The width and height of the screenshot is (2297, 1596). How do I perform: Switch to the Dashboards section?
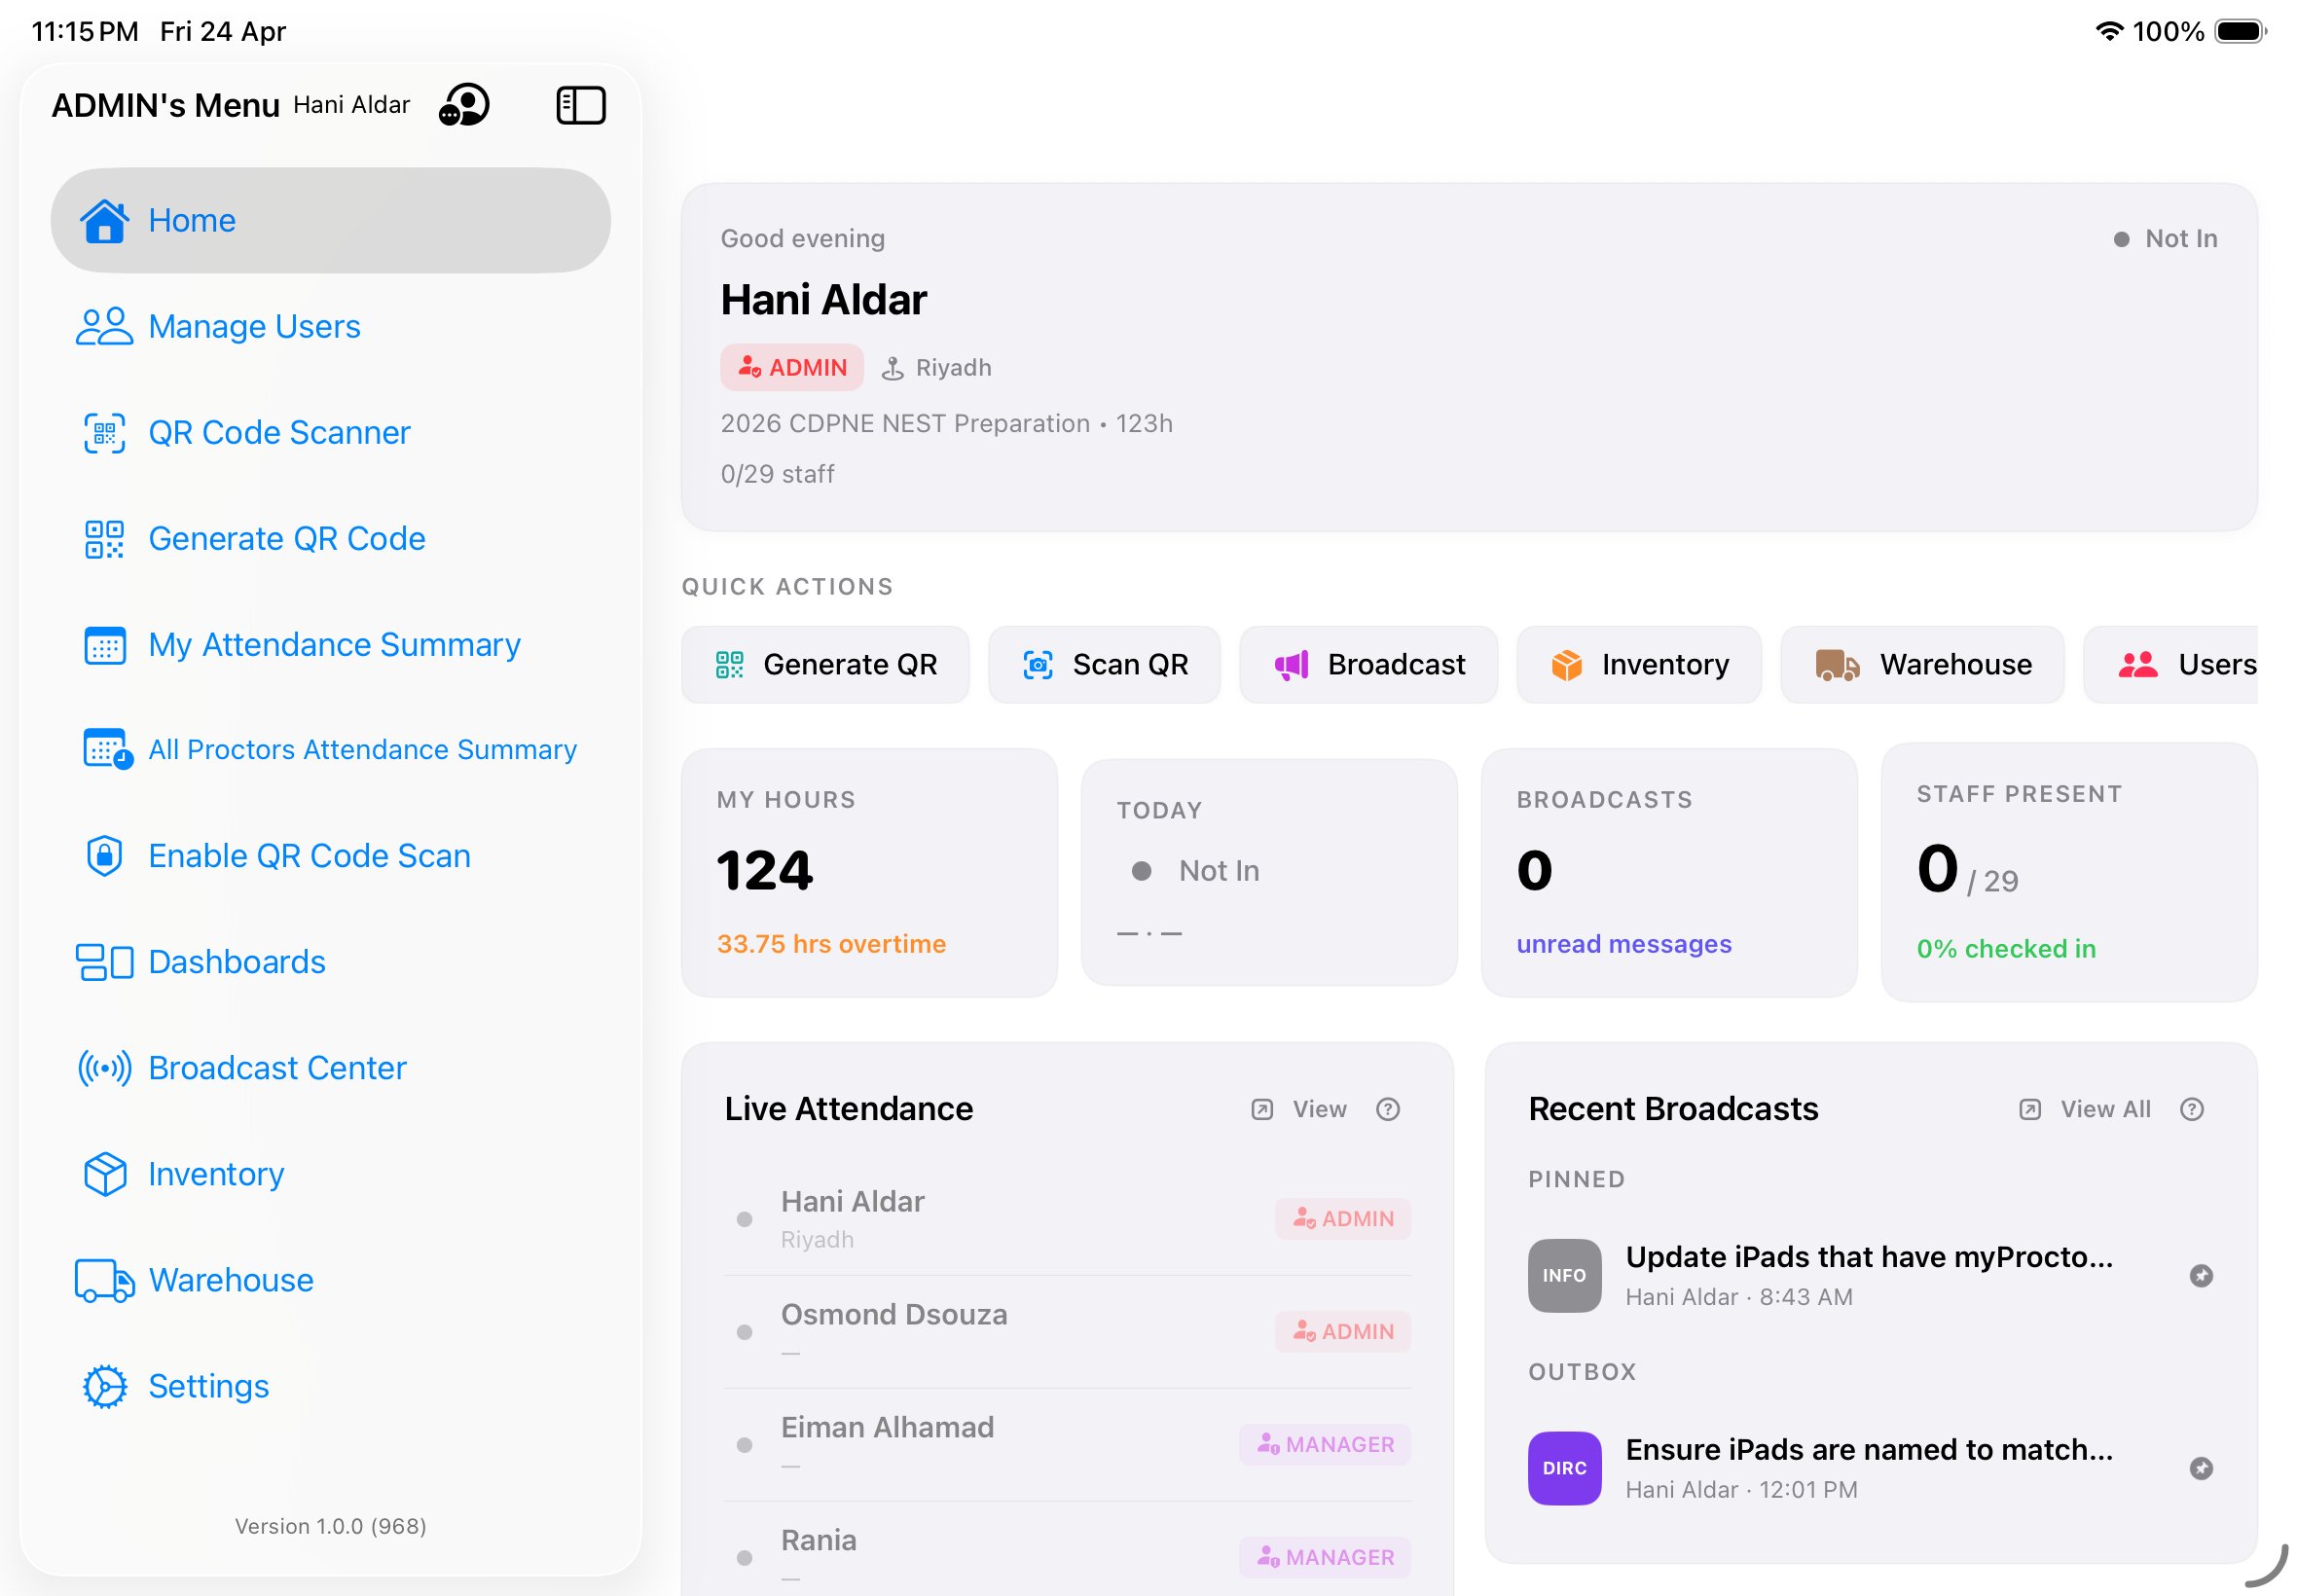pyautogui.click(x=236, y=961)
